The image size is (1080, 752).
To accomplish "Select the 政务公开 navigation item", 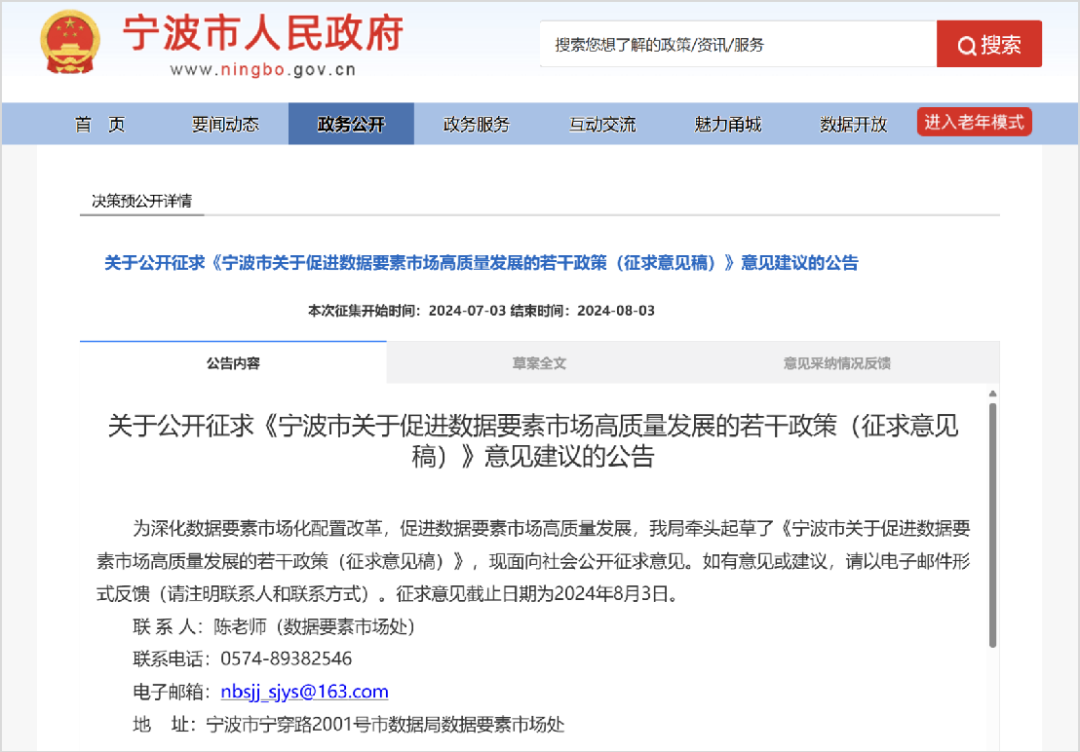I will coord(351,124).
